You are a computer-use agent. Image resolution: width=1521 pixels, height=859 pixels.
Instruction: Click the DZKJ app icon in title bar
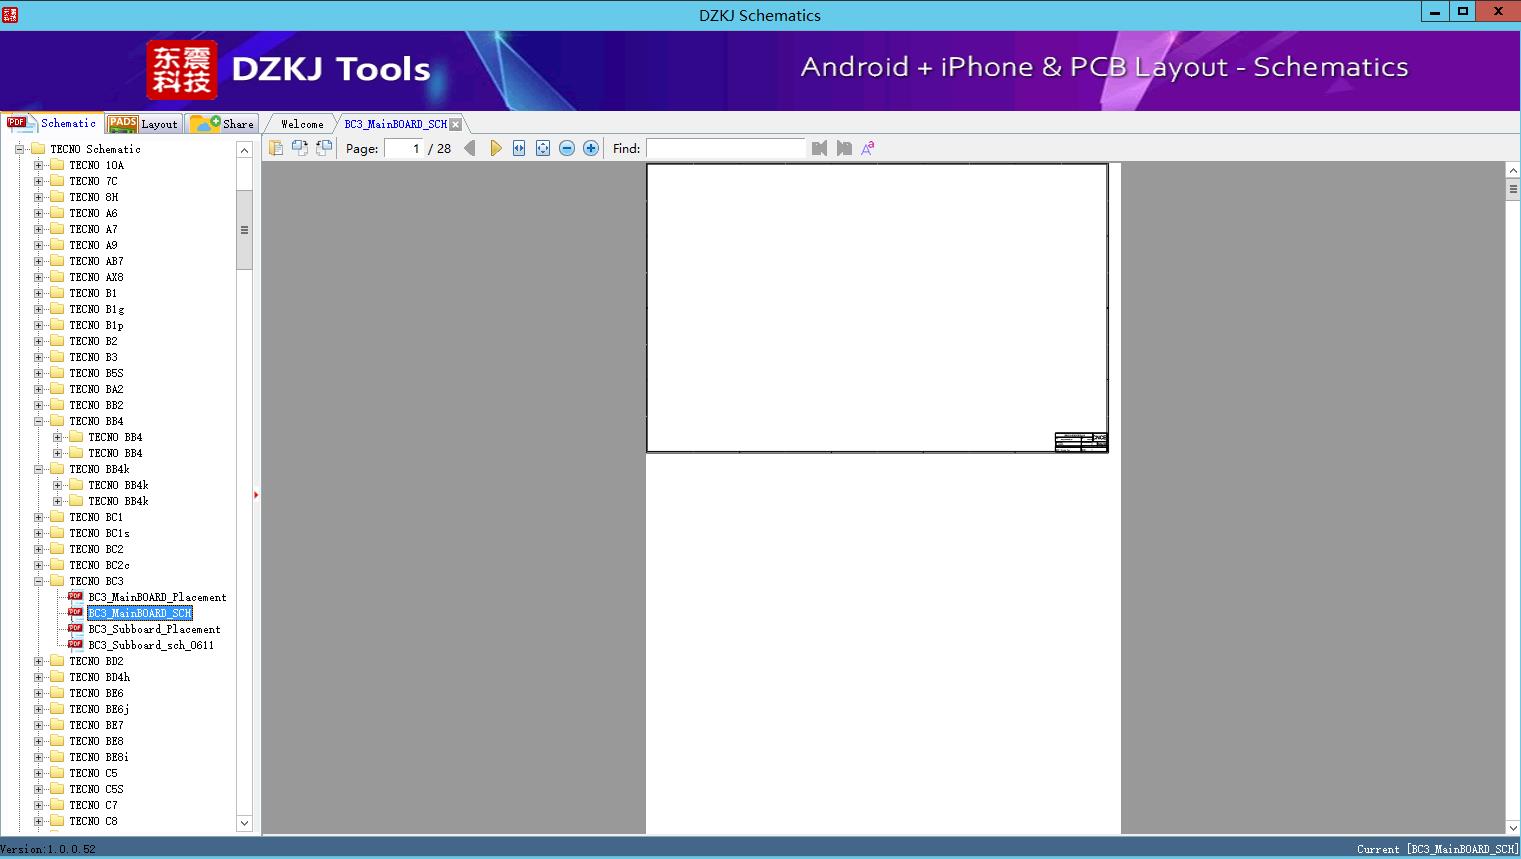click(10, 14)
